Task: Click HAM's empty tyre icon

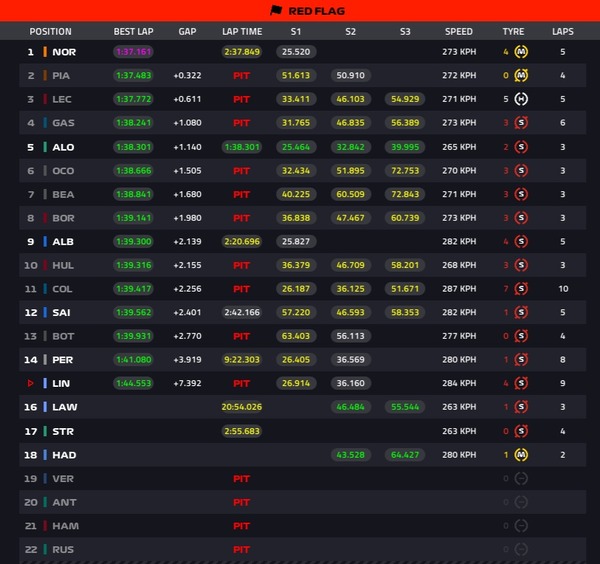Action: pos(521,526)
